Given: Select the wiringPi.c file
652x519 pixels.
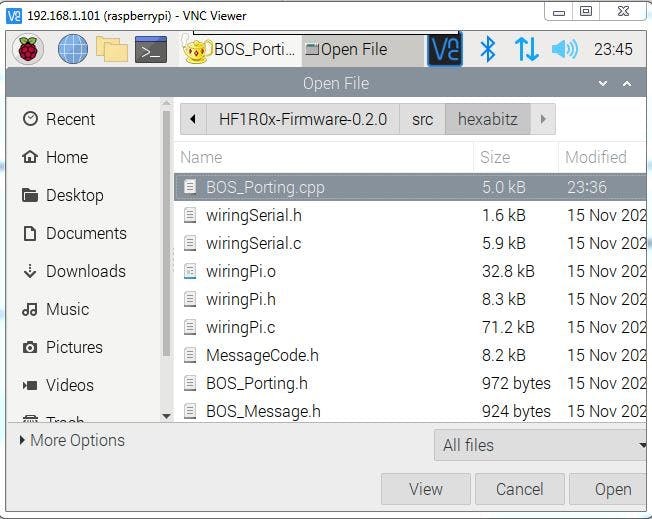Looking at the screenshot, I should (x=240, y=327).
